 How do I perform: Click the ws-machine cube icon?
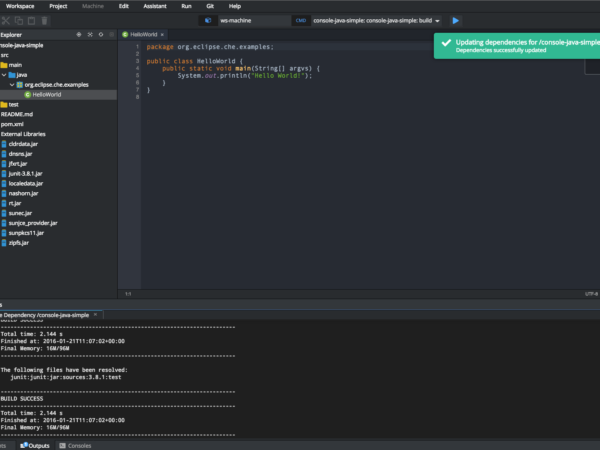(x=208, y=21)
